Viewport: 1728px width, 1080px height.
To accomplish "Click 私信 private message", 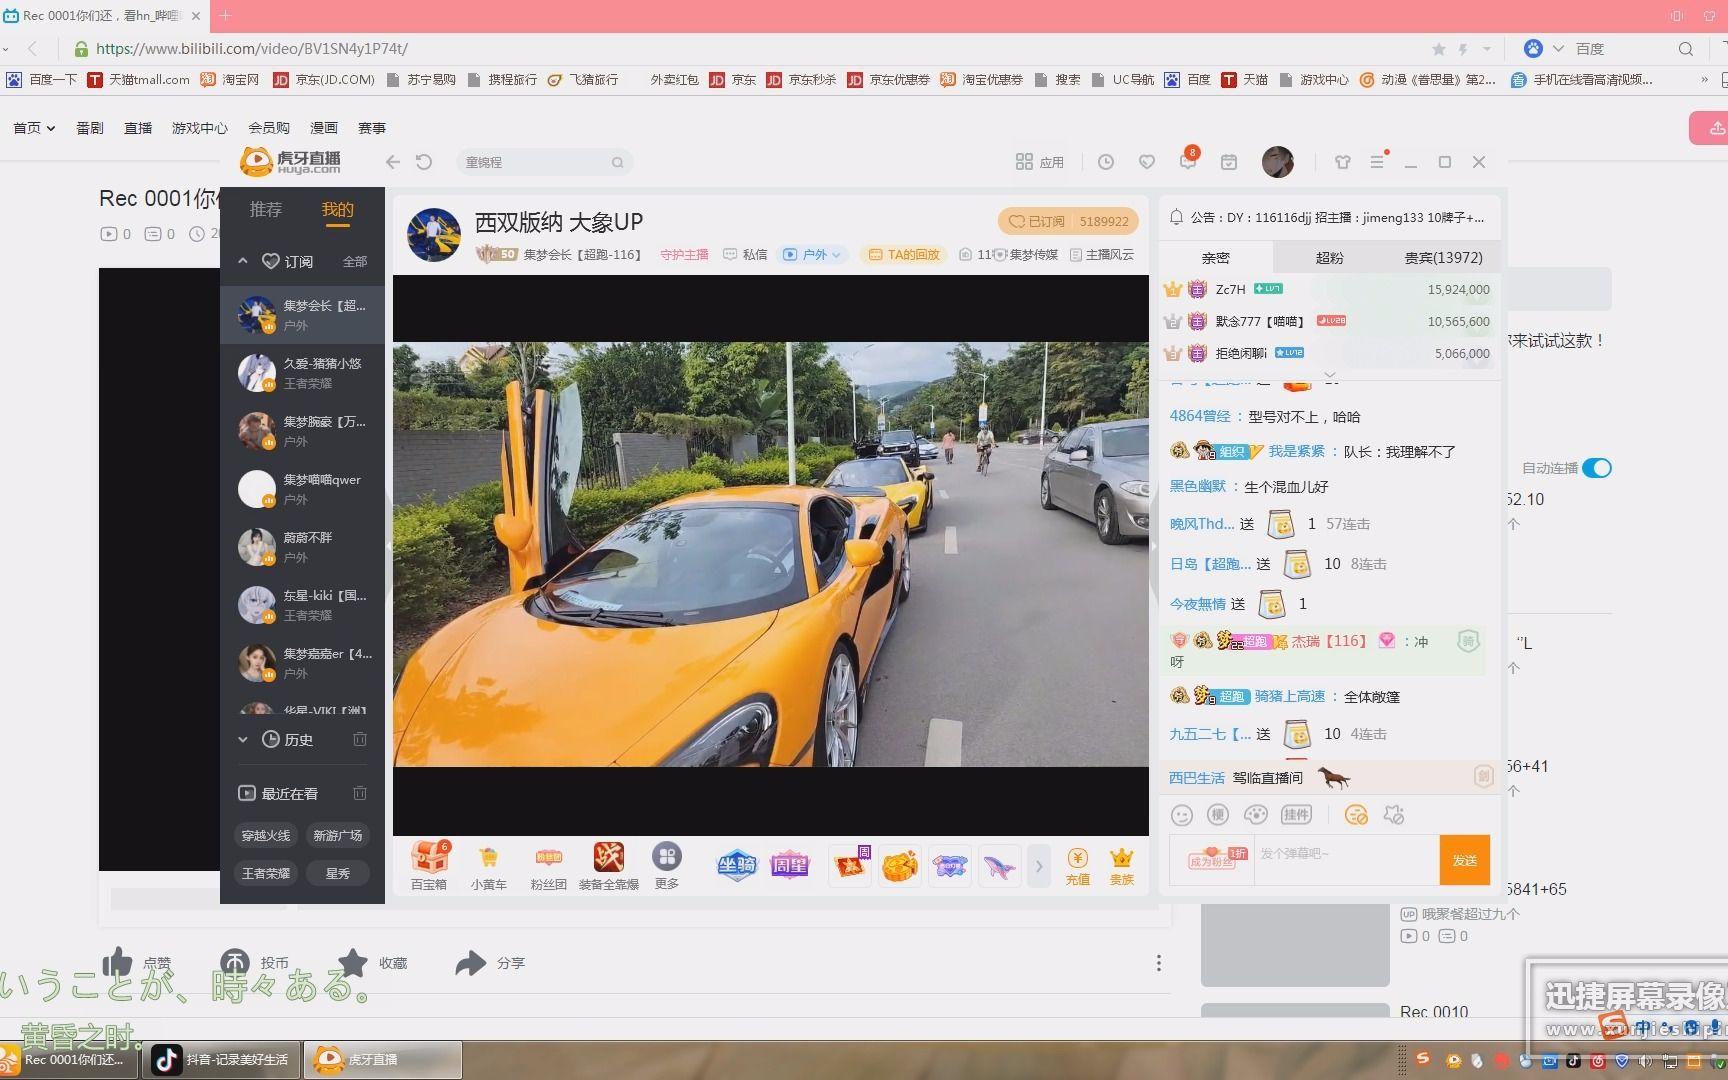I will pos(745,255).
